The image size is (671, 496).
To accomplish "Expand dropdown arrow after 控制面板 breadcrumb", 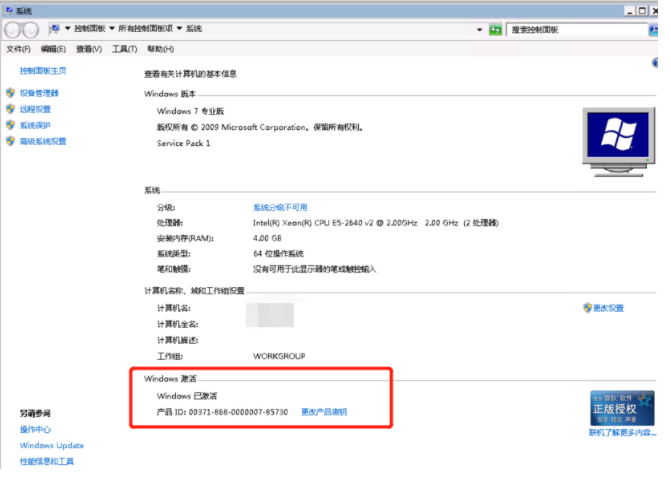I will (112, 29).
